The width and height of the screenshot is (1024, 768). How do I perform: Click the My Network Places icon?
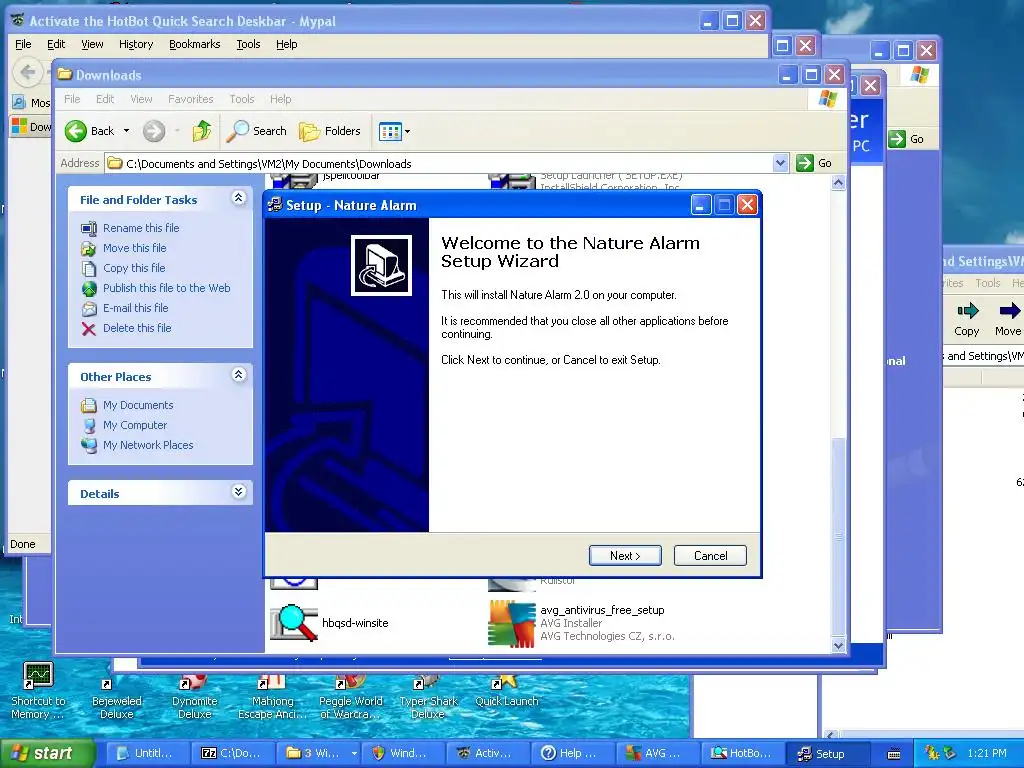89,445
